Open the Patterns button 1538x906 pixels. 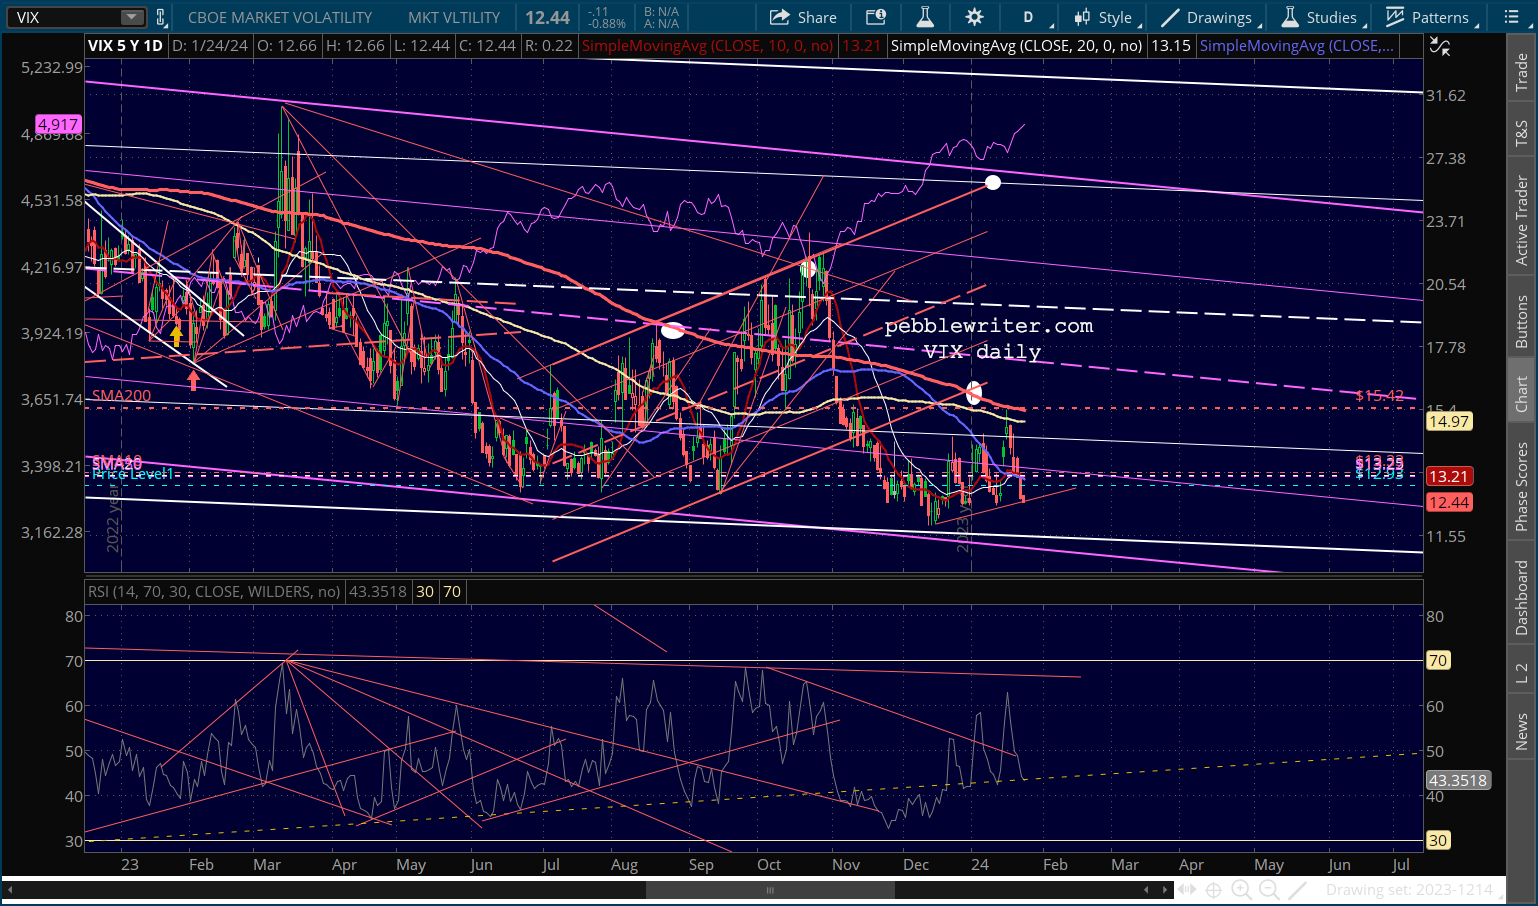tap(1427, 17)
